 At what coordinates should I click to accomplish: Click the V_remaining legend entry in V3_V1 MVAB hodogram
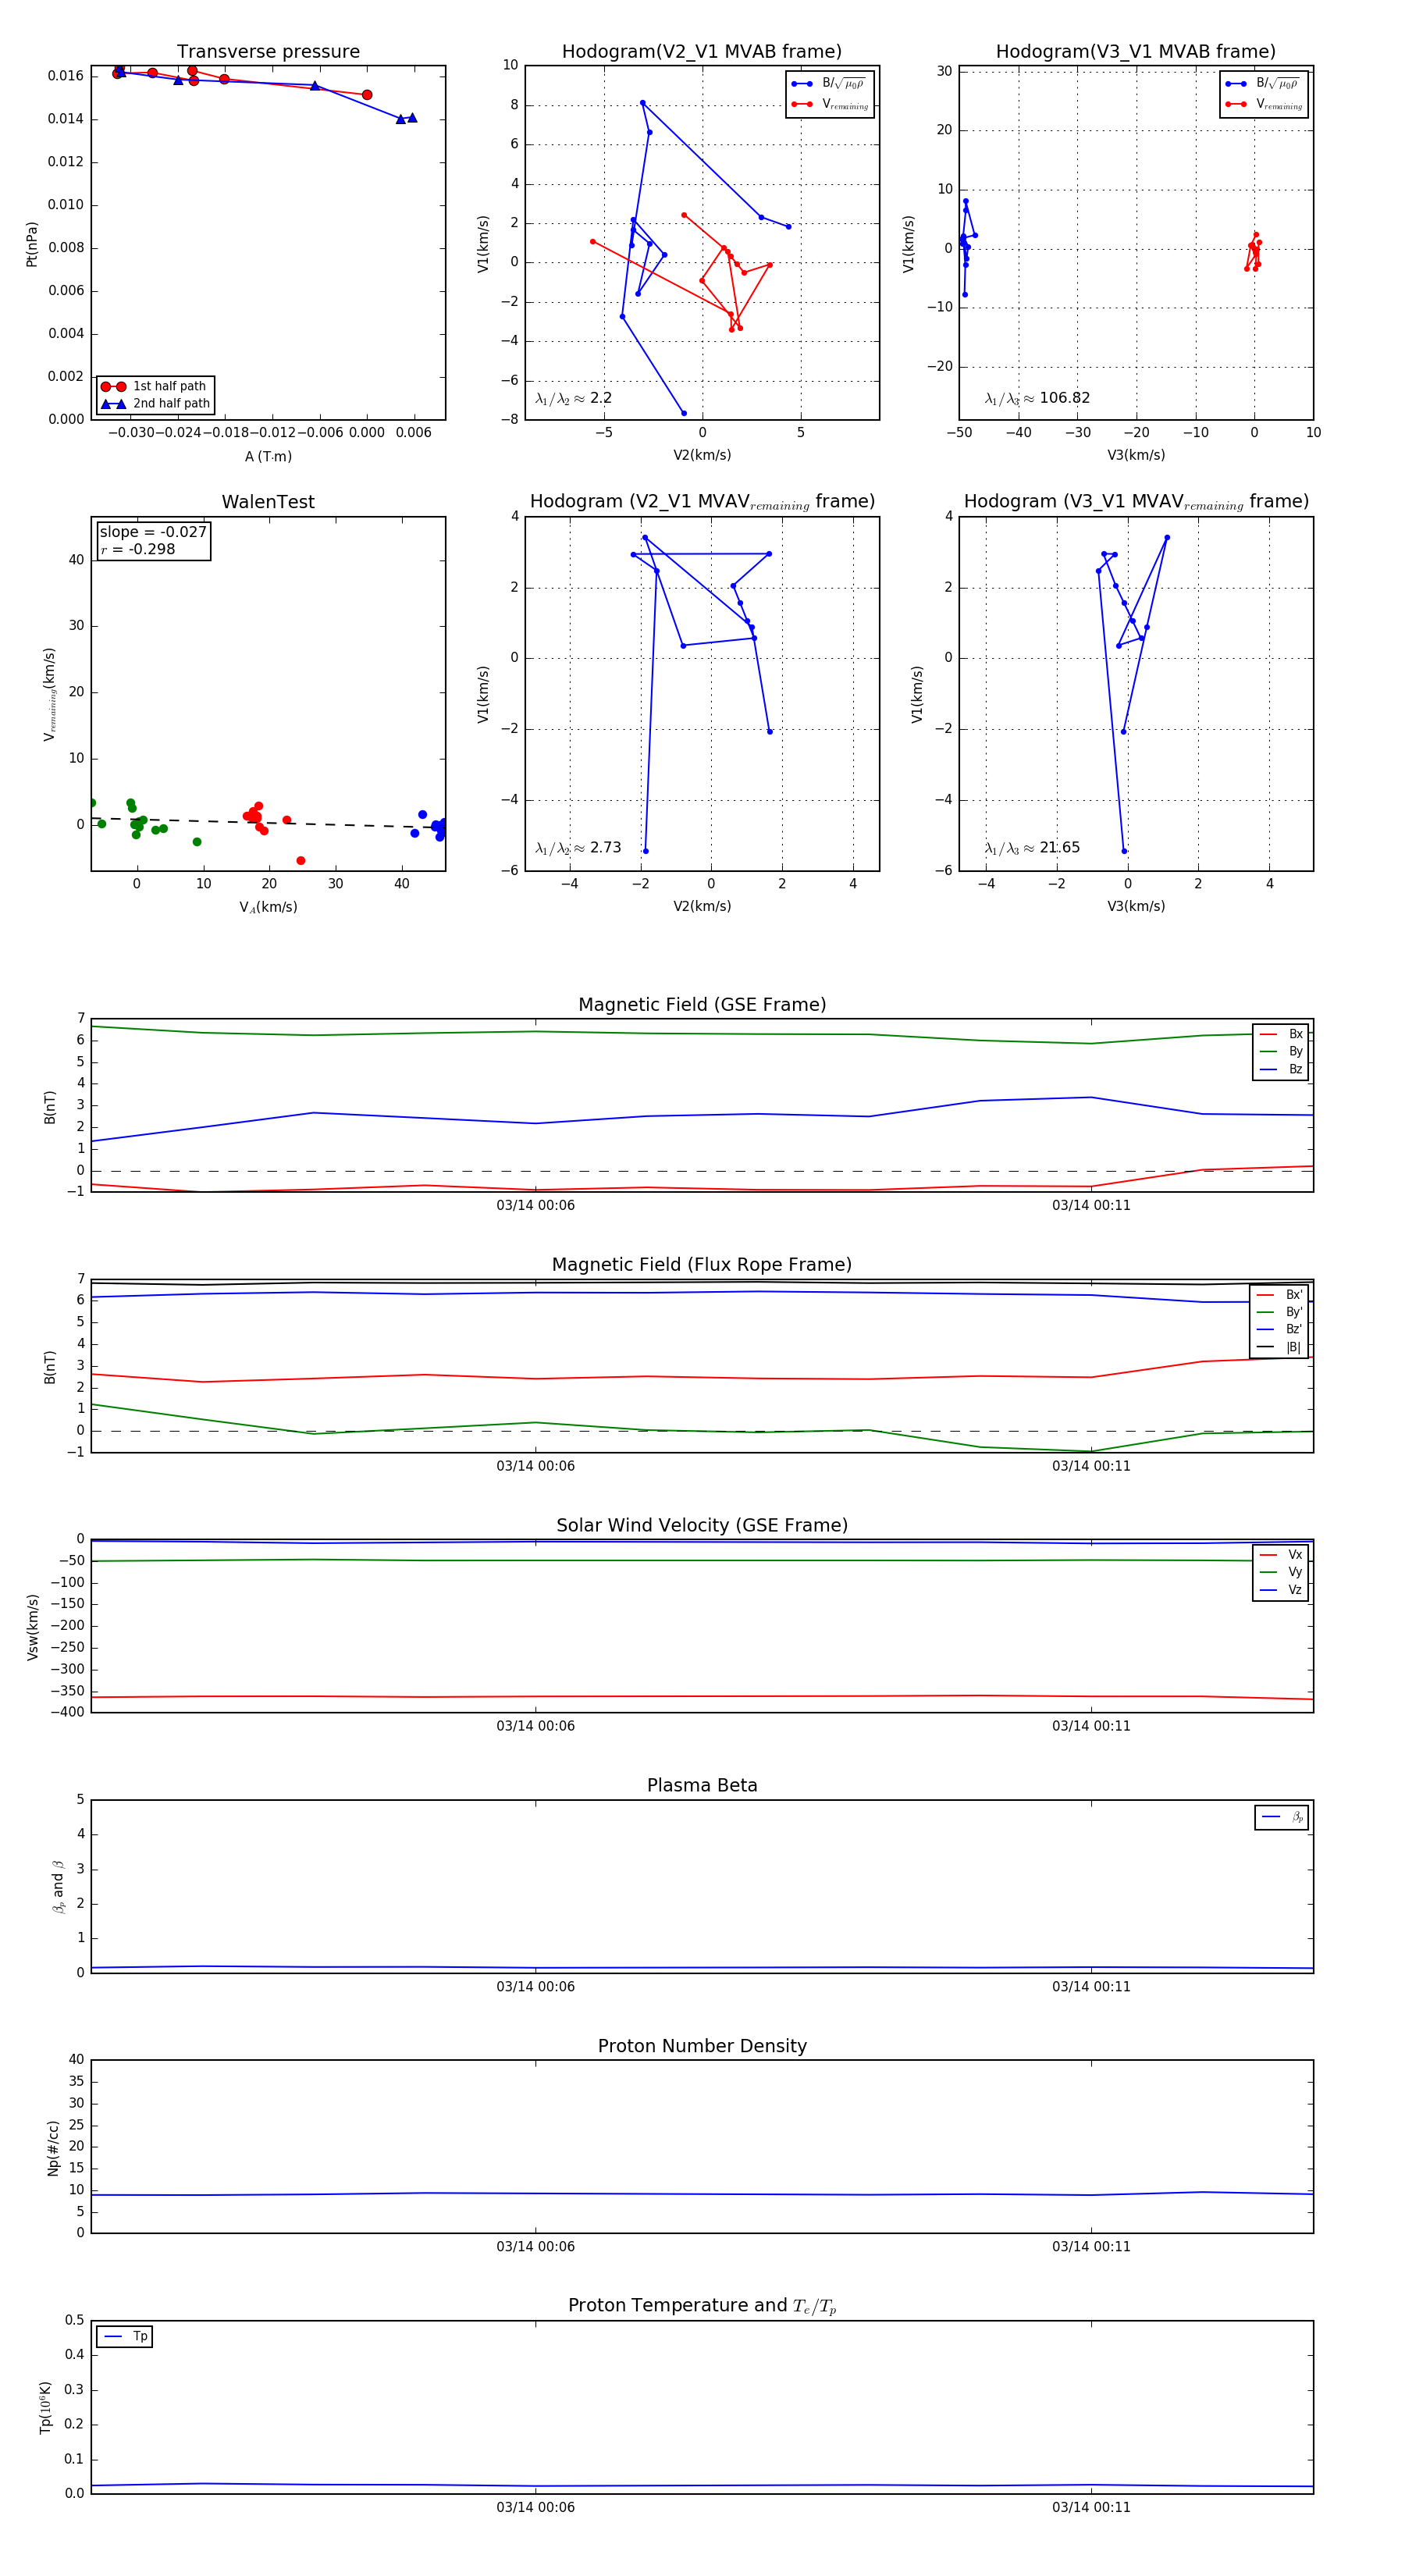point(1264,104)
